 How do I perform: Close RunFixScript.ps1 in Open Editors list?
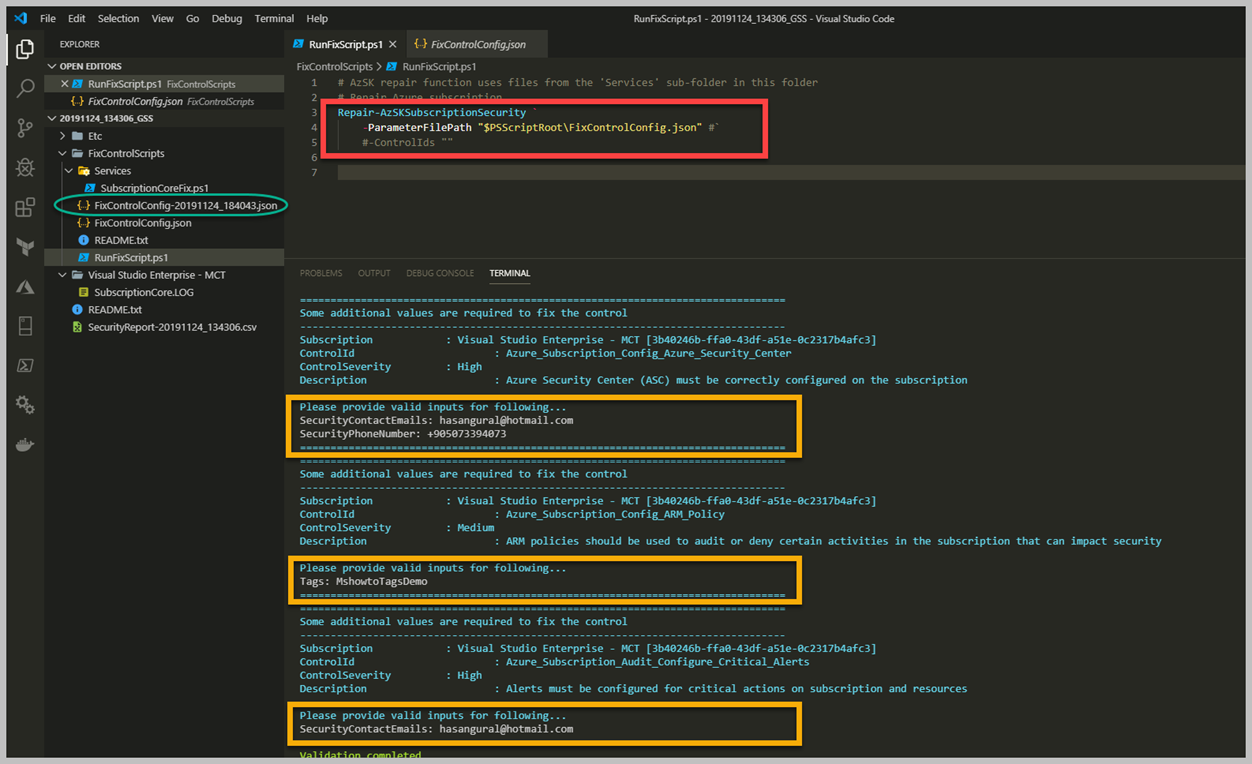(x=65, y=84)
